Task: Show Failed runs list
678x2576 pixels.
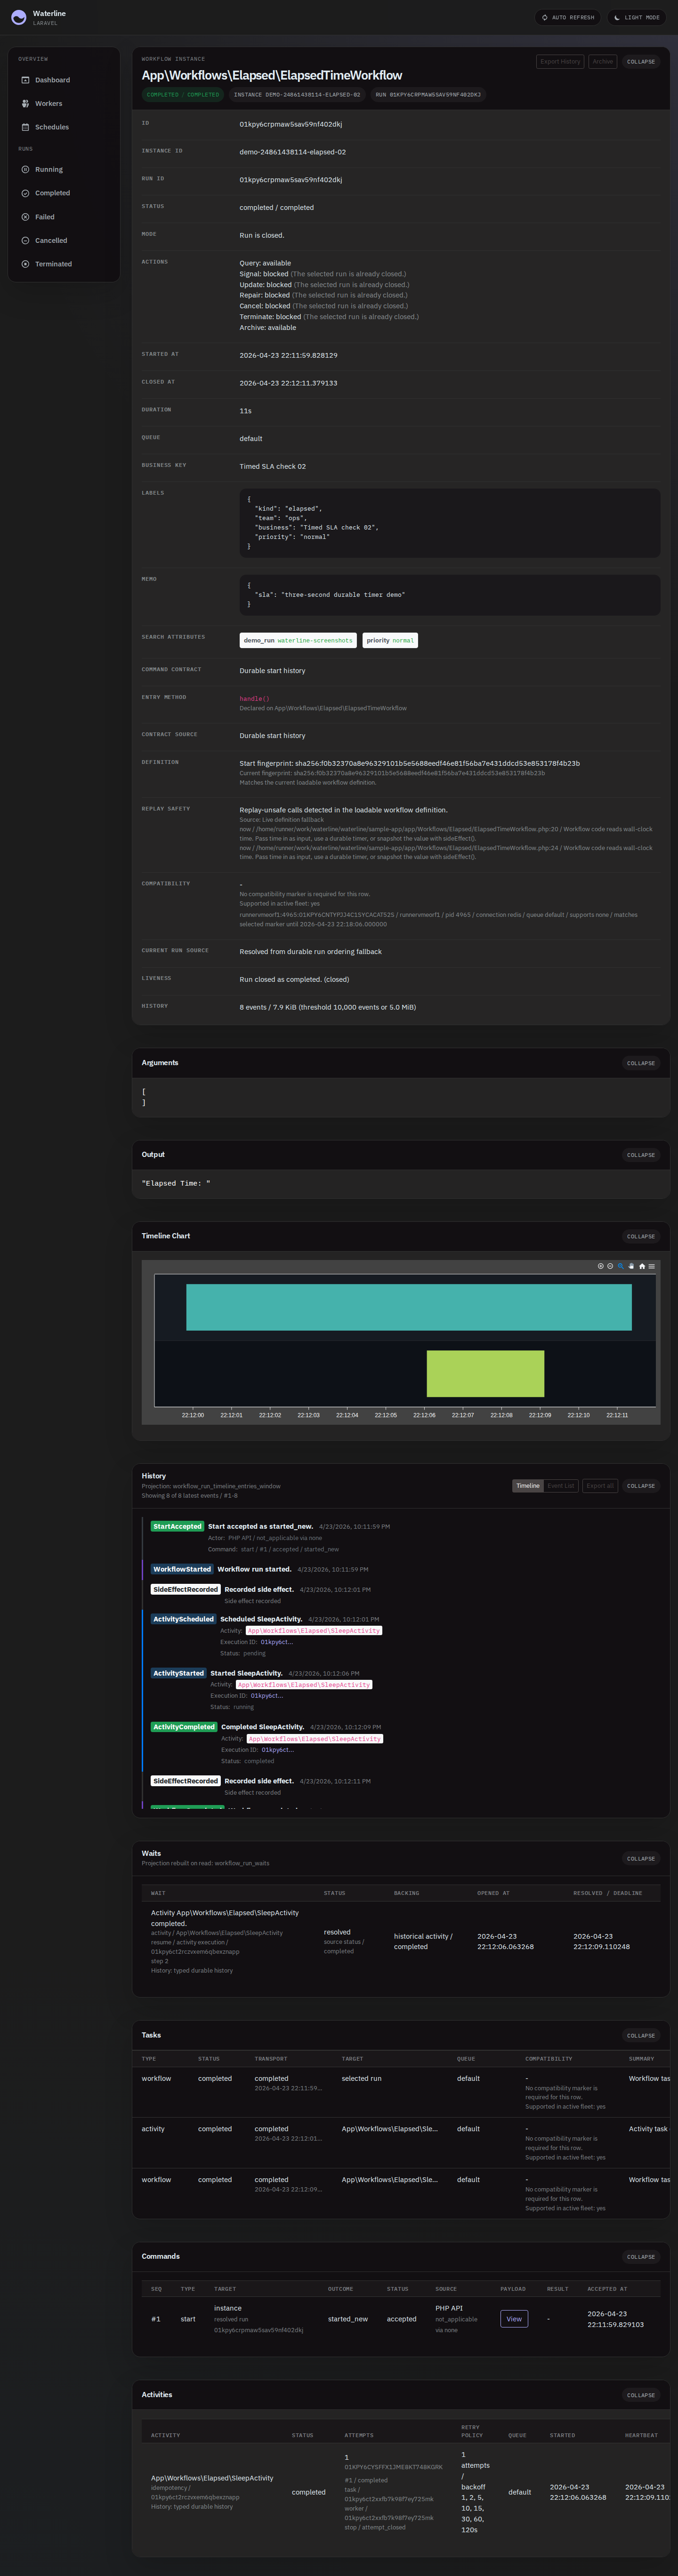Action: 64,217
